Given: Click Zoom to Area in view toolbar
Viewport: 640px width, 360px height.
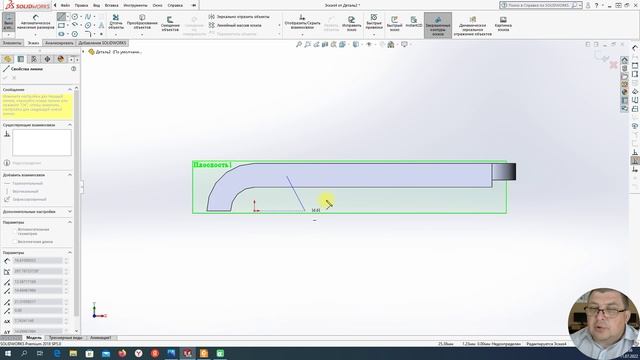Looking at the screenshot, I should click(x=307, y=44).
